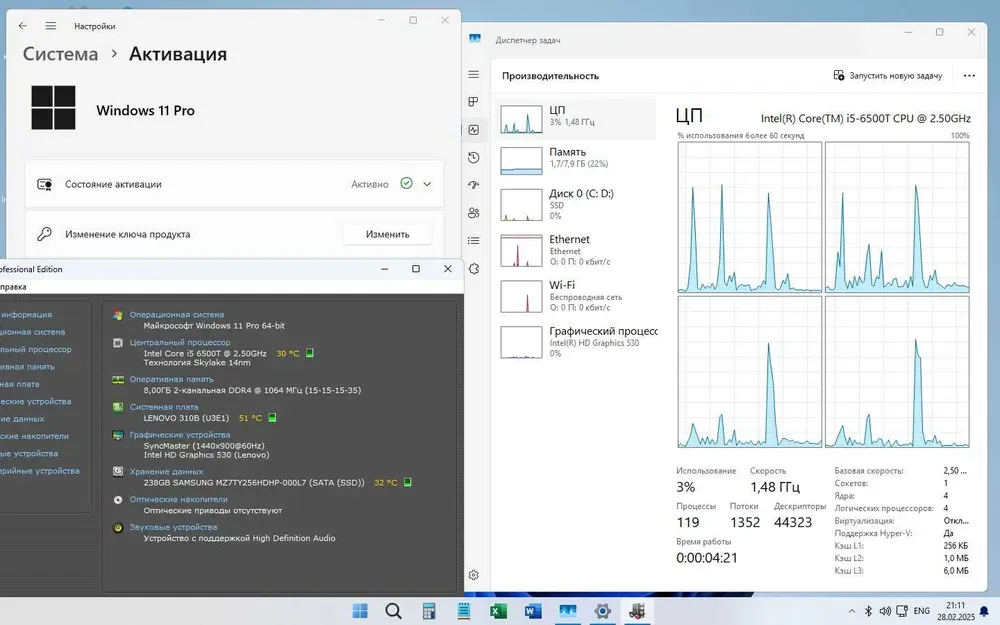Launch Excel from the taskbar
1000x625 pixels.
498,611
